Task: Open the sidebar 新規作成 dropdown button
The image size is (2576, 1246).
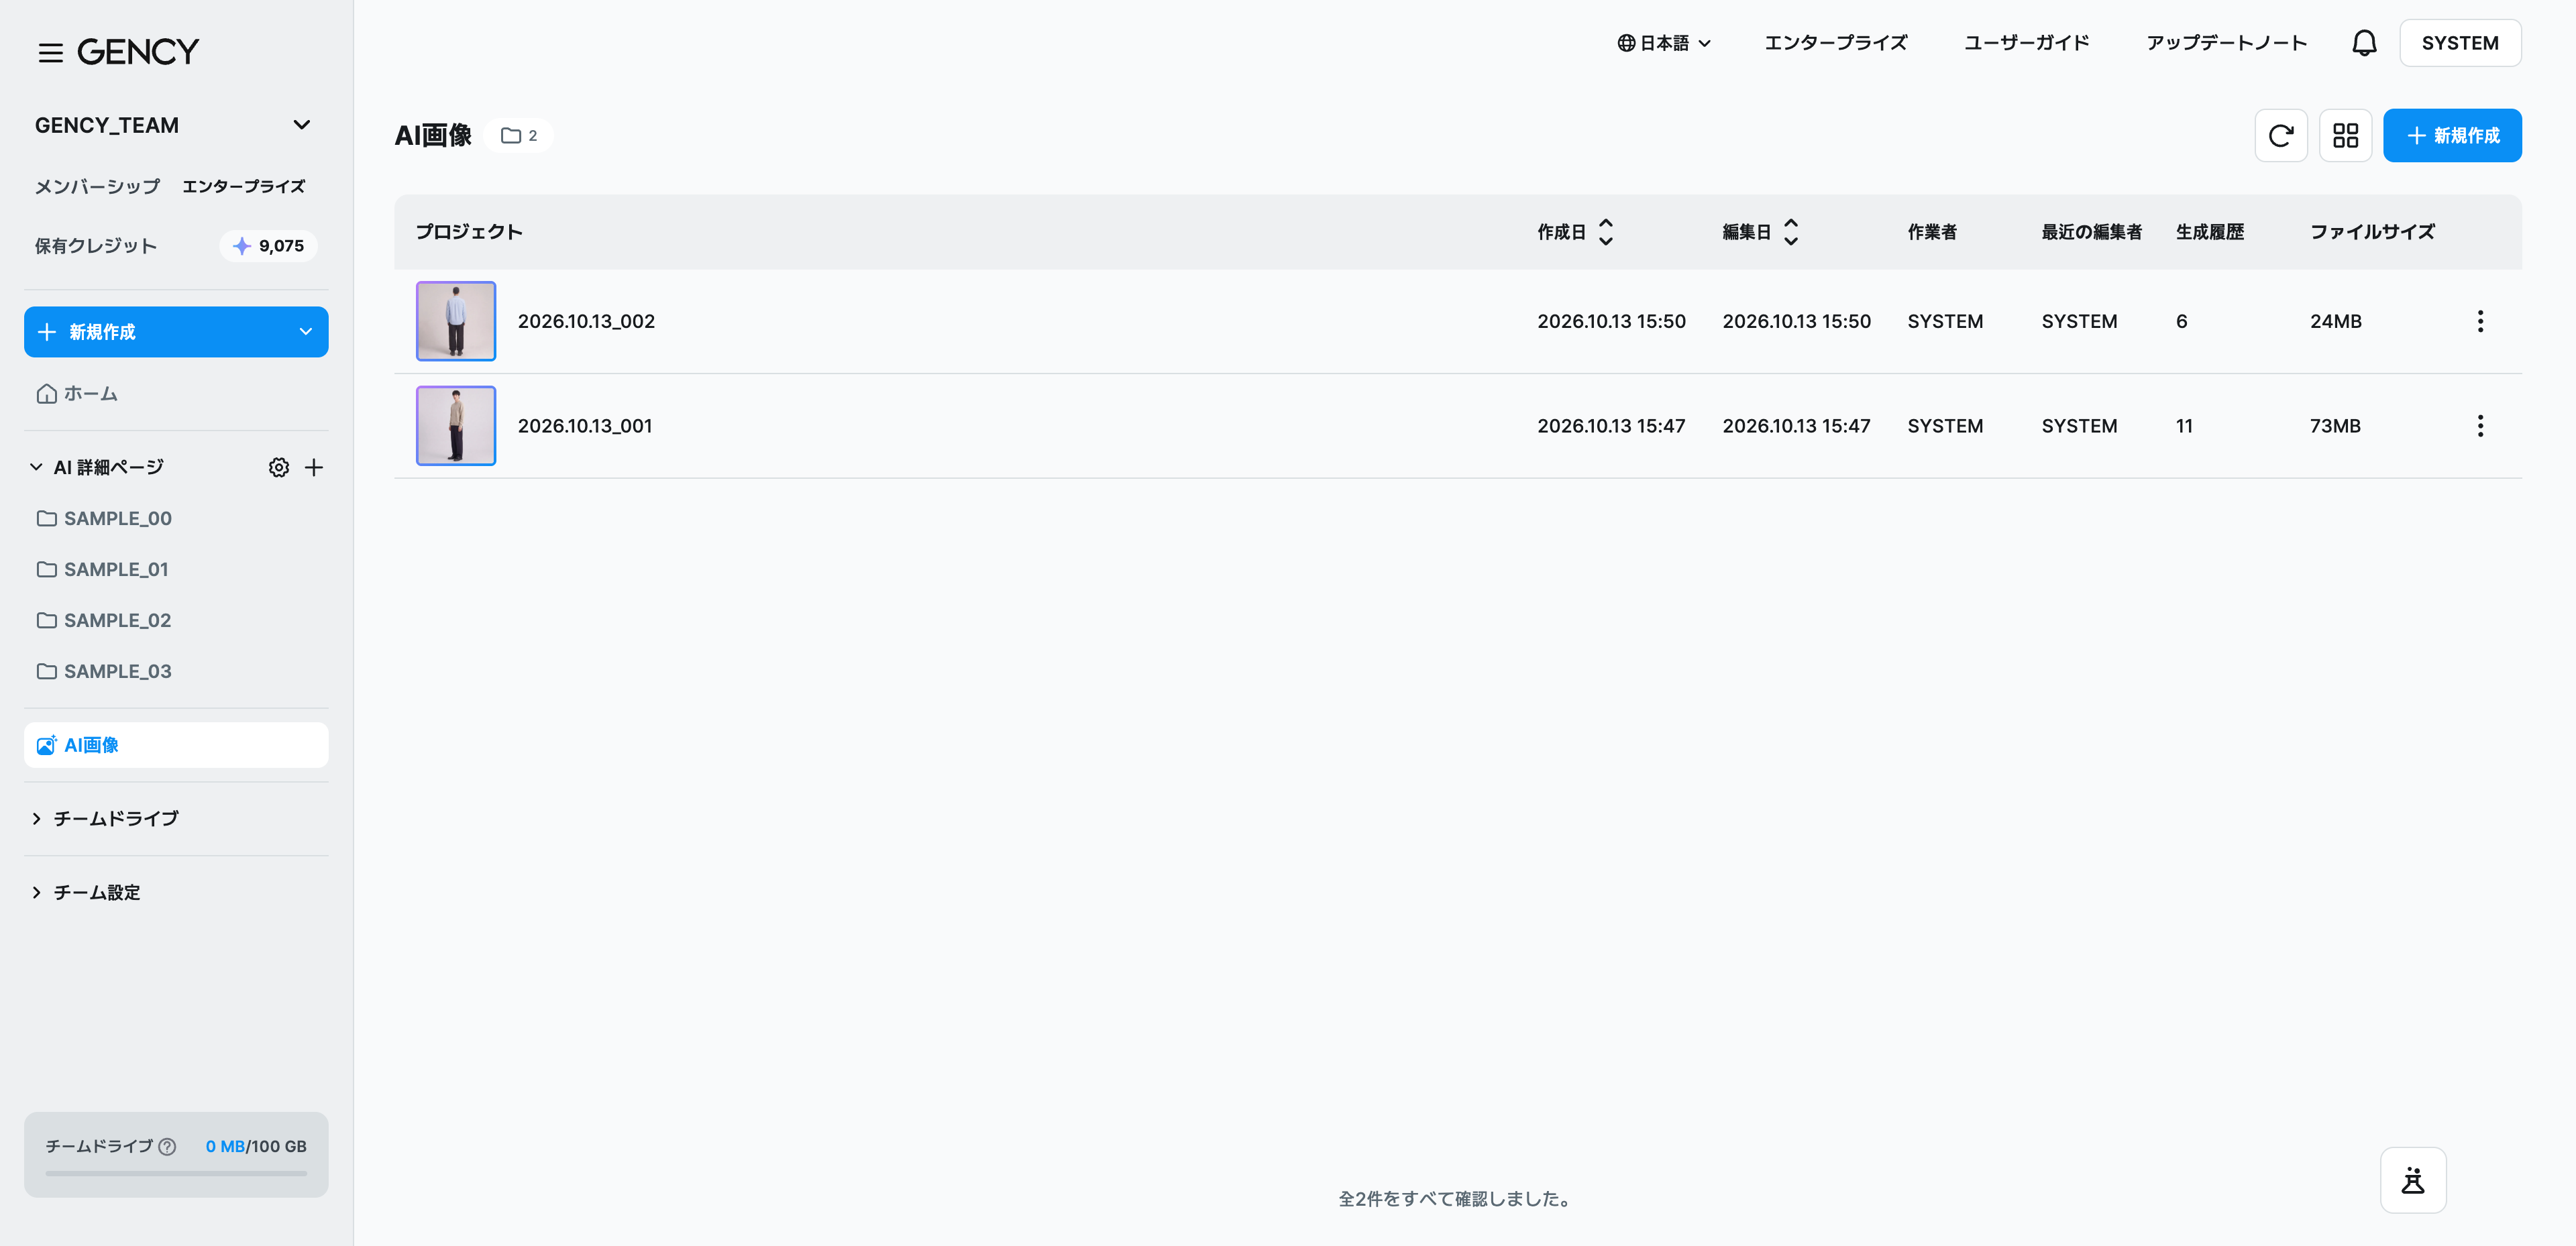Action: pos(176,332)
